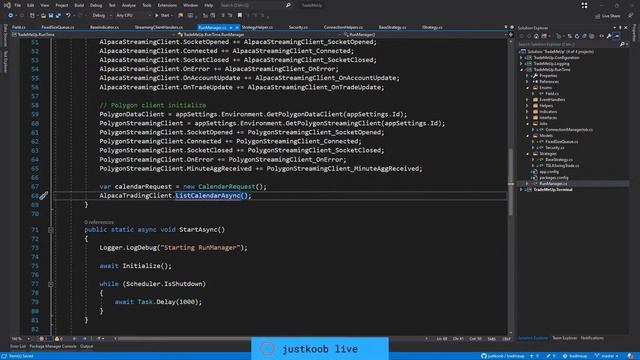Collapse the Enums folder
Image resolution: width=640 pixels, height=360 pixels.
[x=527, y=88]
